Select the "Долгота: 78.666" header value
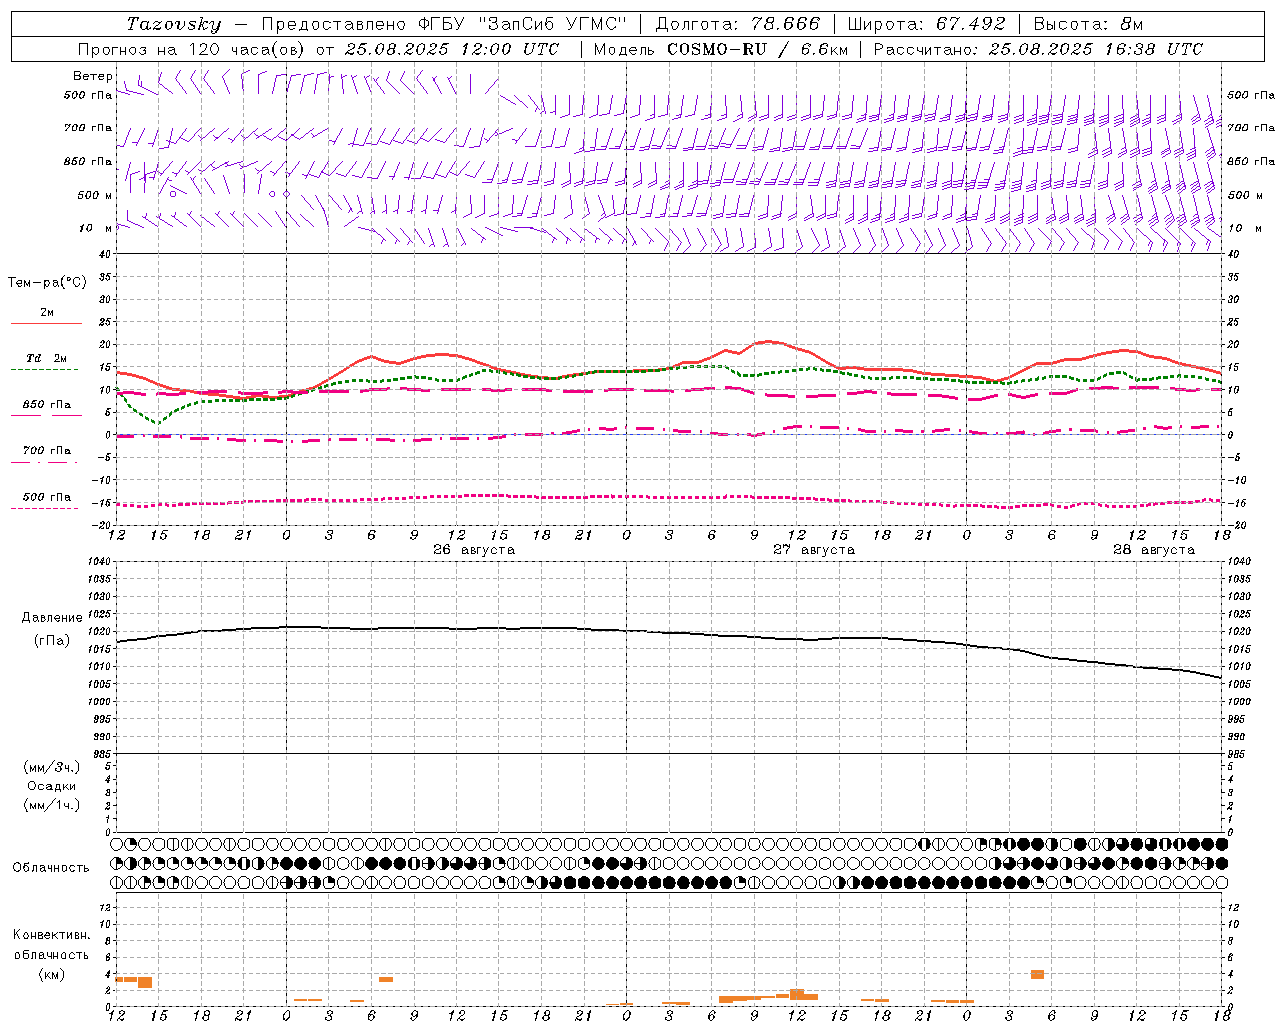This screenshot has width=1280, height=1024. pyautogui.click(x=737, y=24)
